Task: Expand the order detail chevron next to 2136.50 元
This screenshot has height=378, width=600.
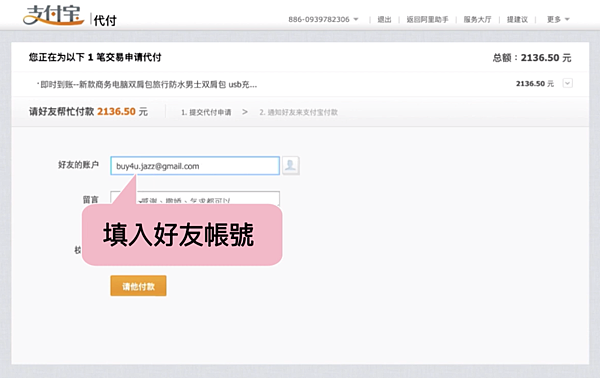Action: pyautogui.click(x=567, y=83)
